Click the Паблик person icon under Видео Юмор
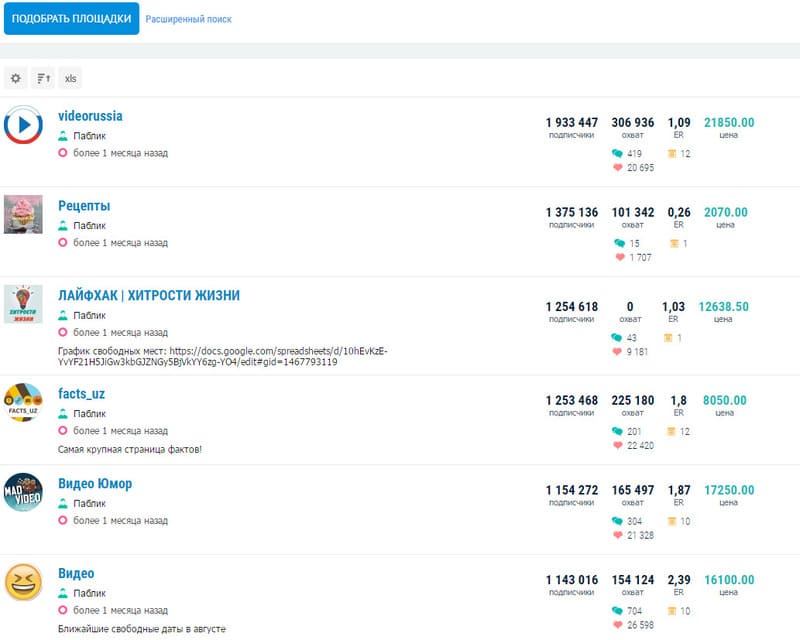This screenshot has height=640, width=800. point(63,504)
